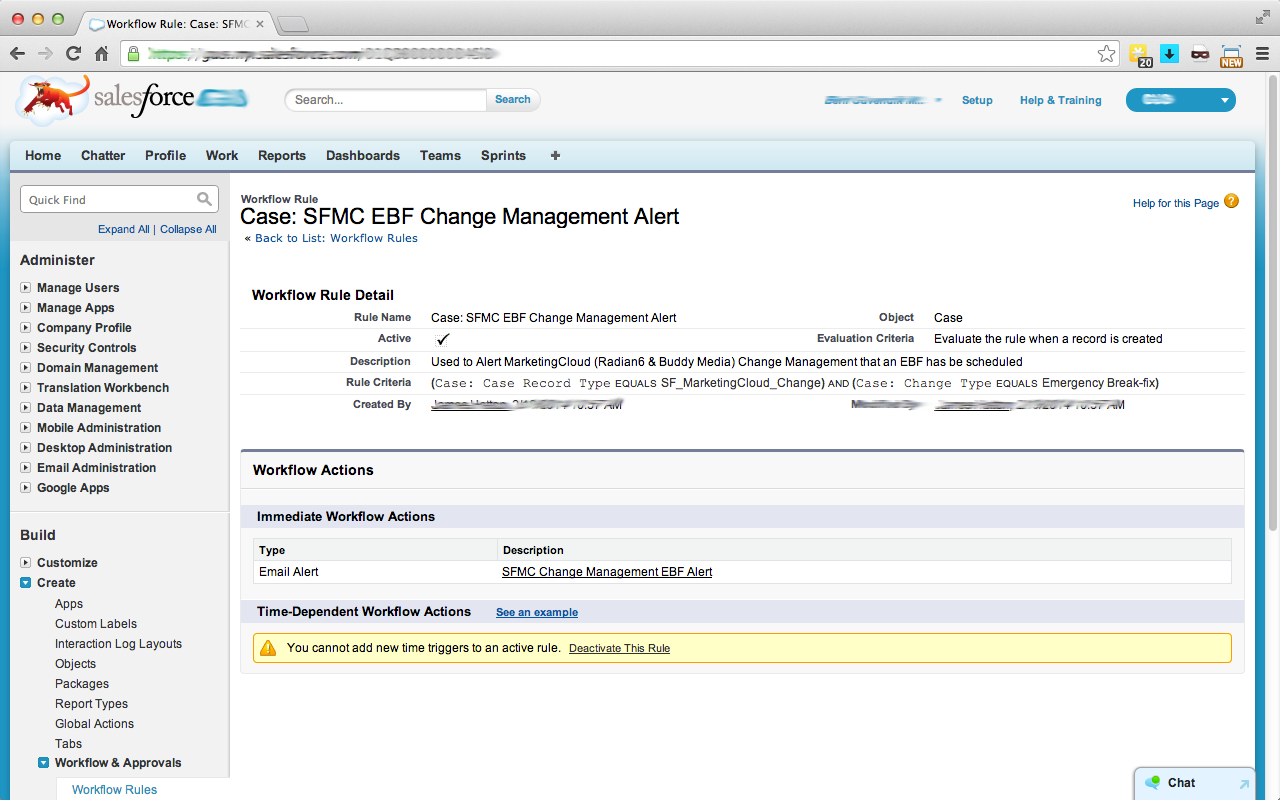The height and width of the screenshot is (800, 1280).
Task: Open Report Types in sidebar
Action: coord(91,704)
